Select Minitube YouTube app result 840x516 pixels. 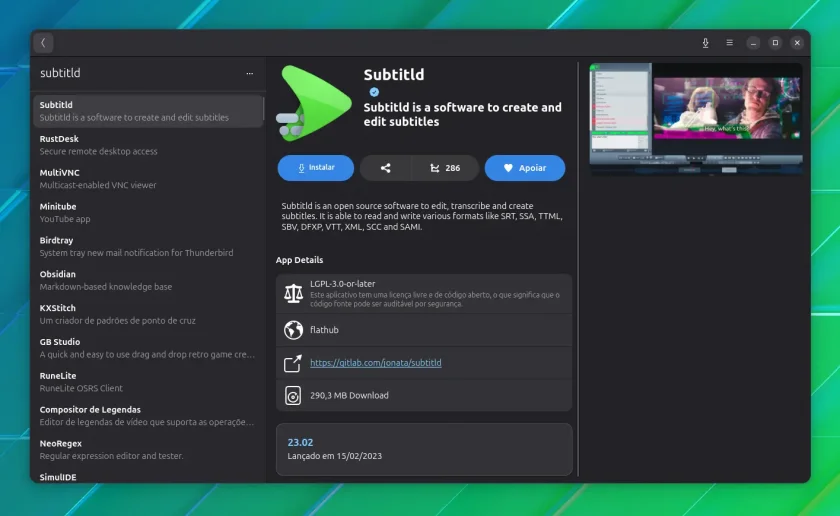point(148,212)
